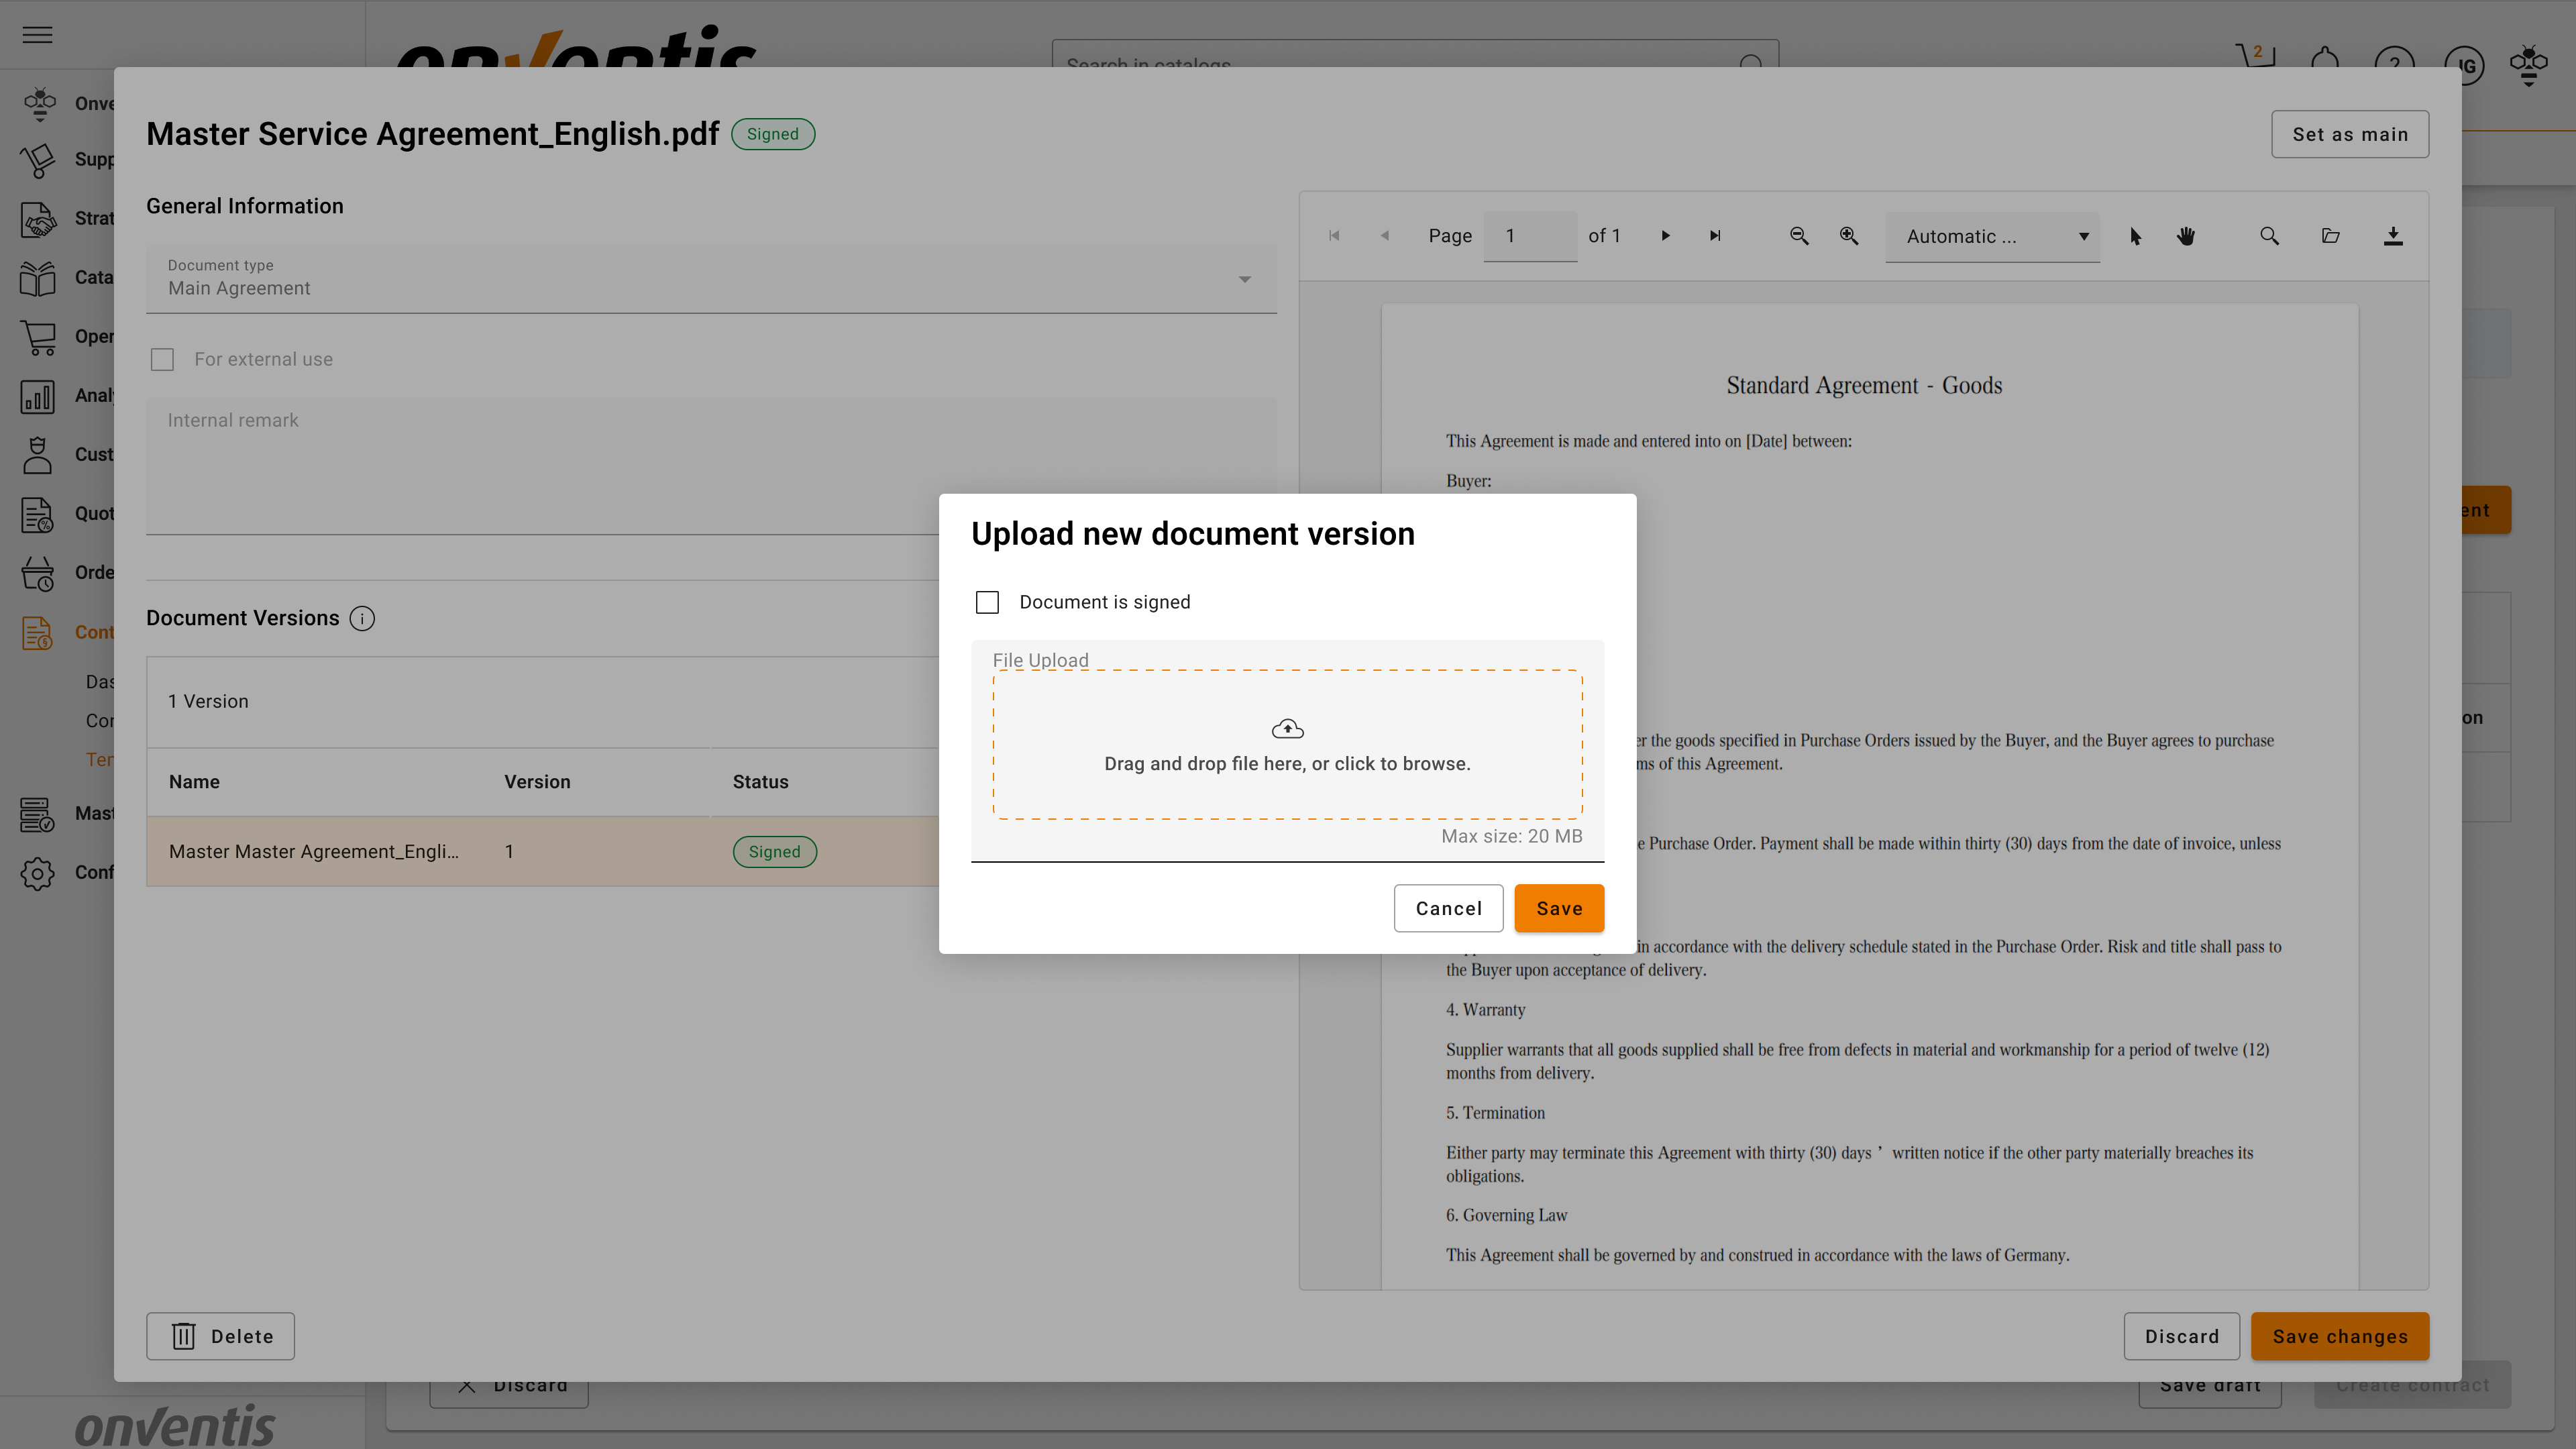Open the Automatic zoom level dropdown
The height and width of the screenshot is (1449, 2576).
coord(1992,236)
